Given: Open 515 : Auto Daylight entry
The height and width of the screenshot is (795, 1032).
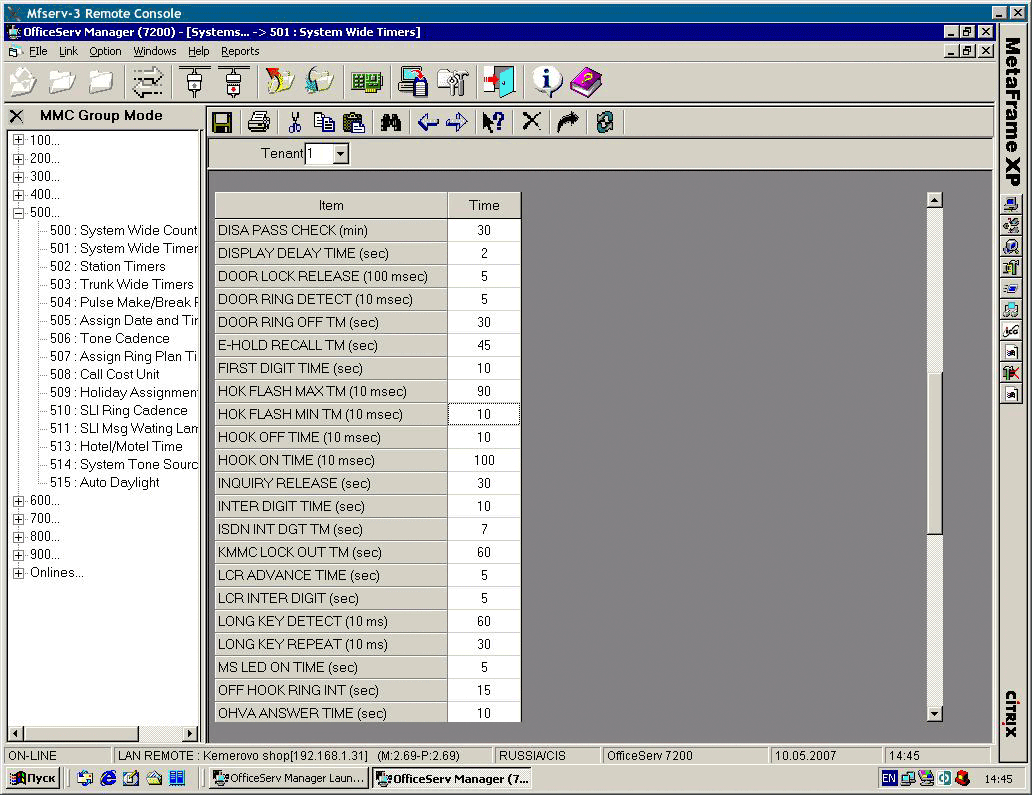Looking at the screenshot, I should click(x=105, y=482).
